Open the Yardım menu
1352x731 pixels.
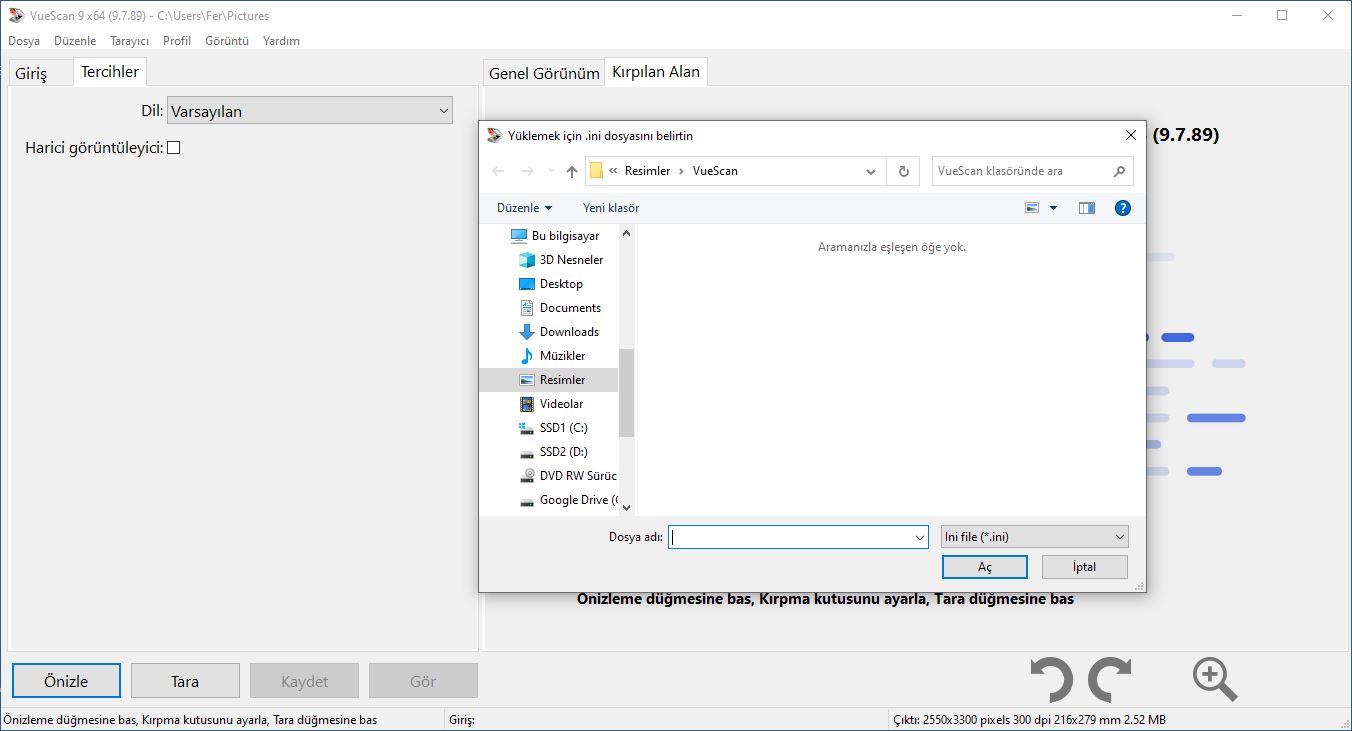tap(281, 41)
